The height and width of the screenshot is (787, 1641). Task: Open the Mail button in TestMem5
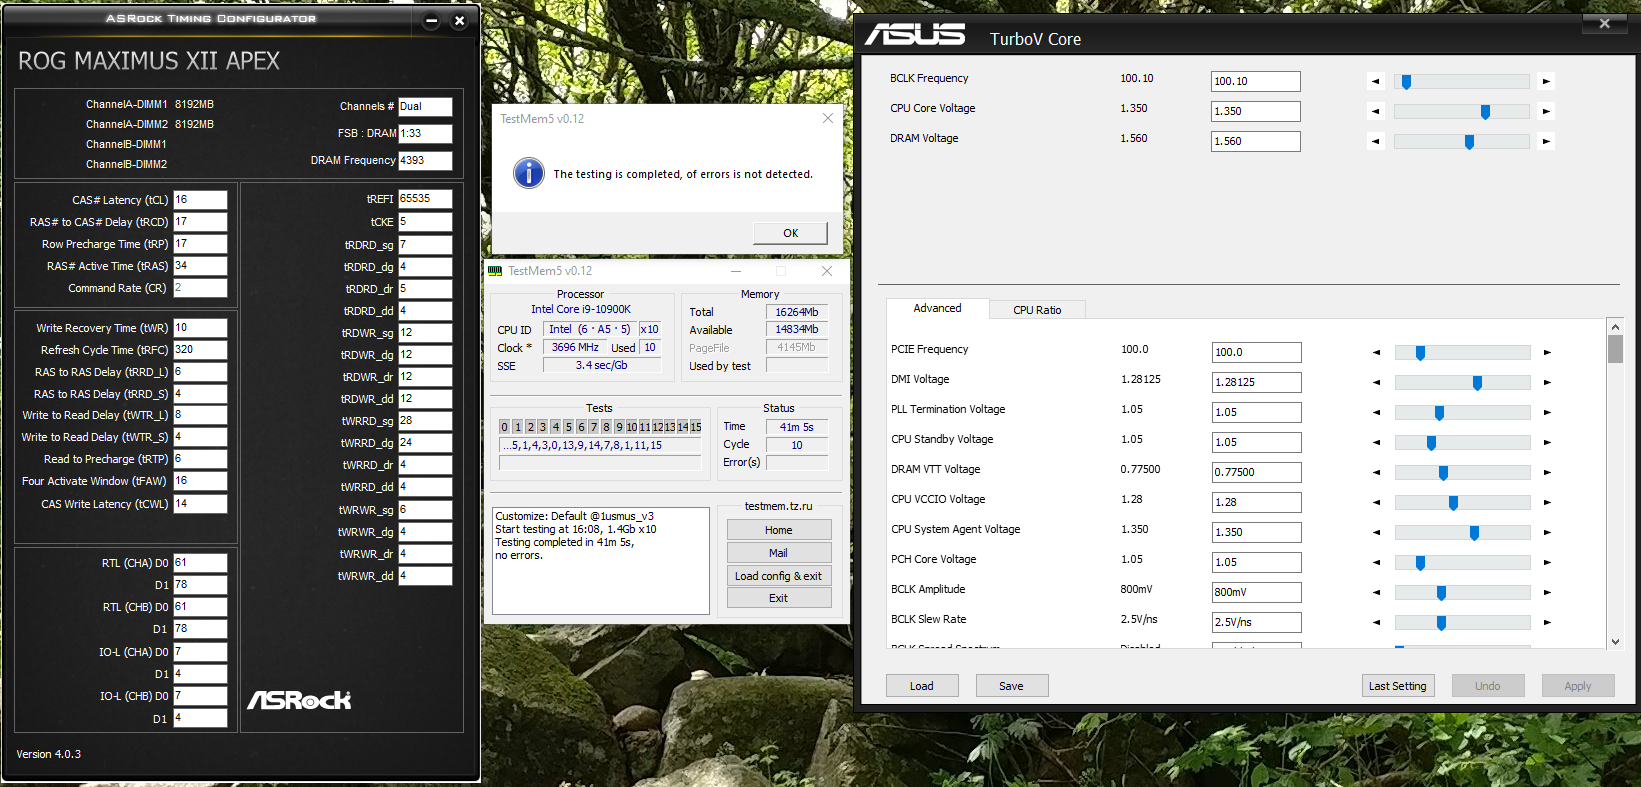(x=778, y=553)
